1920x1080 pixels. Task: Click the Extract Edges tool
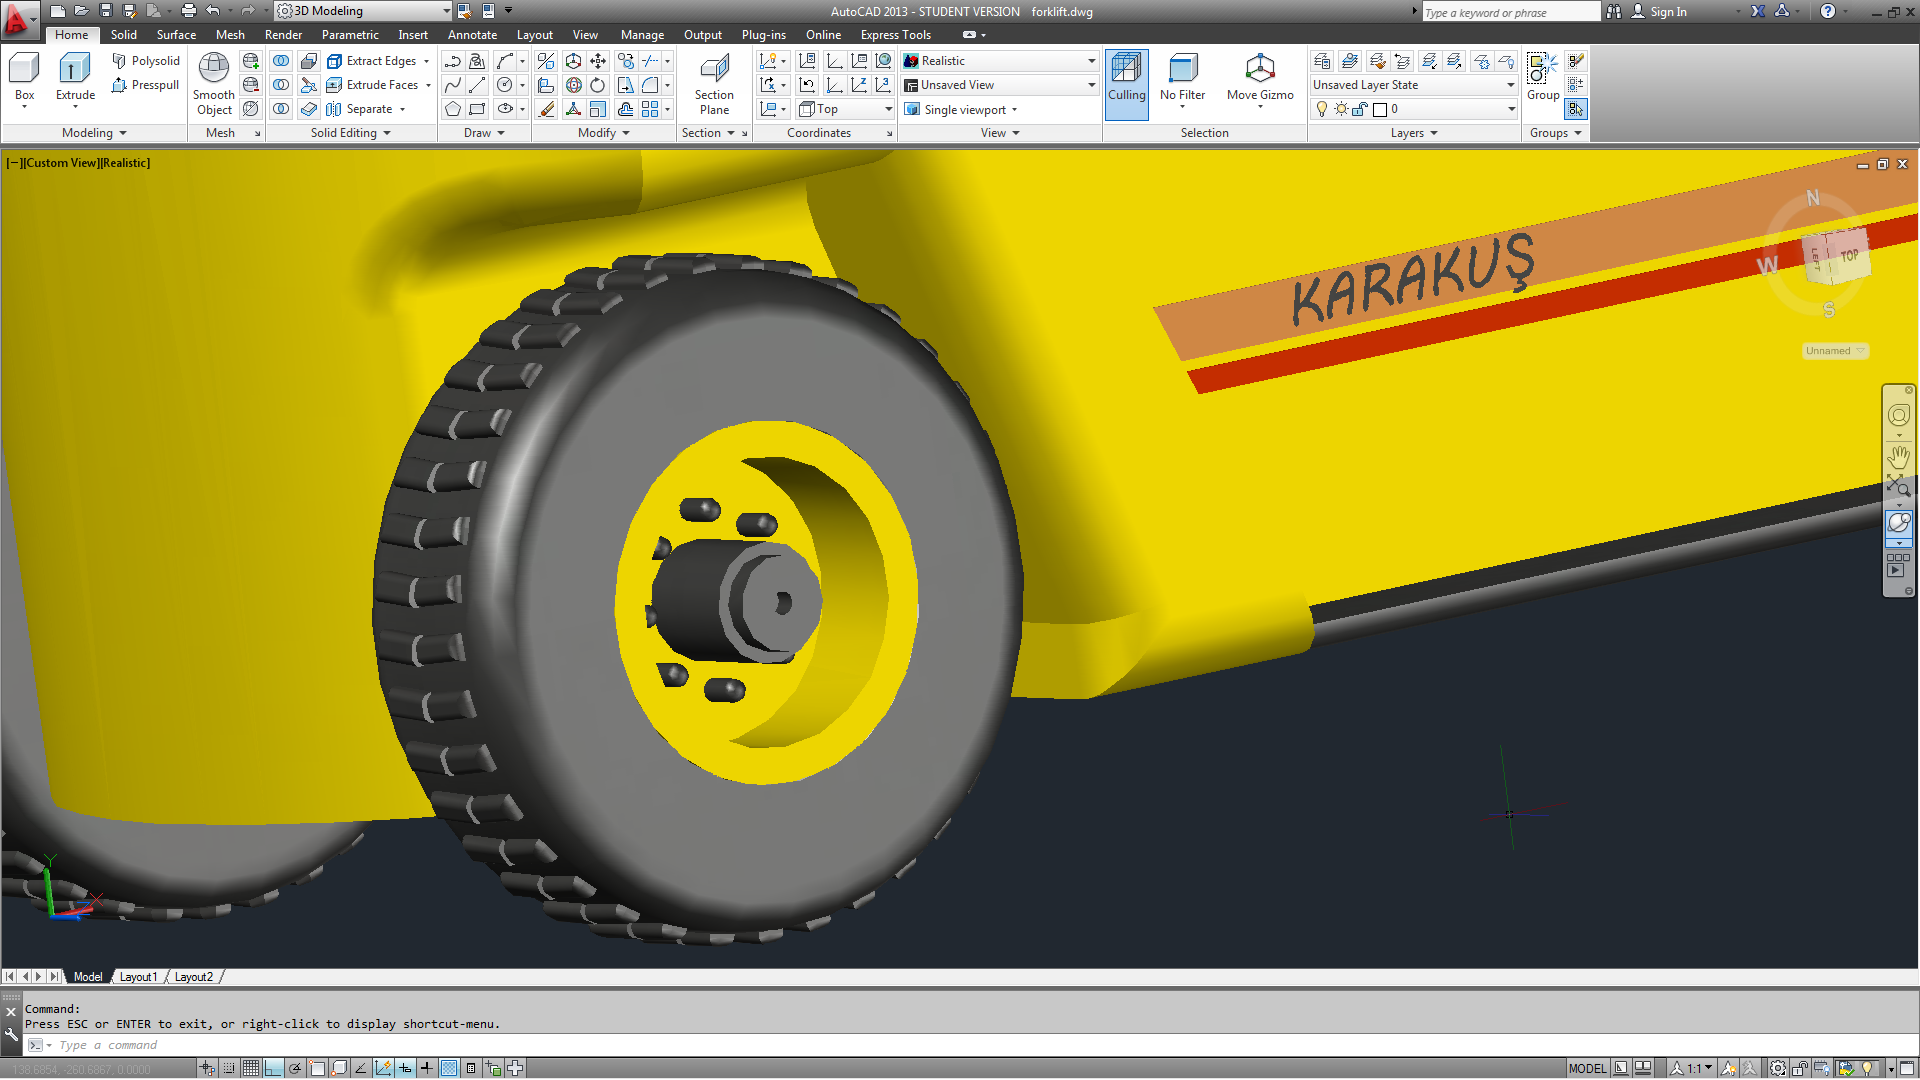(x=373, y=61)
